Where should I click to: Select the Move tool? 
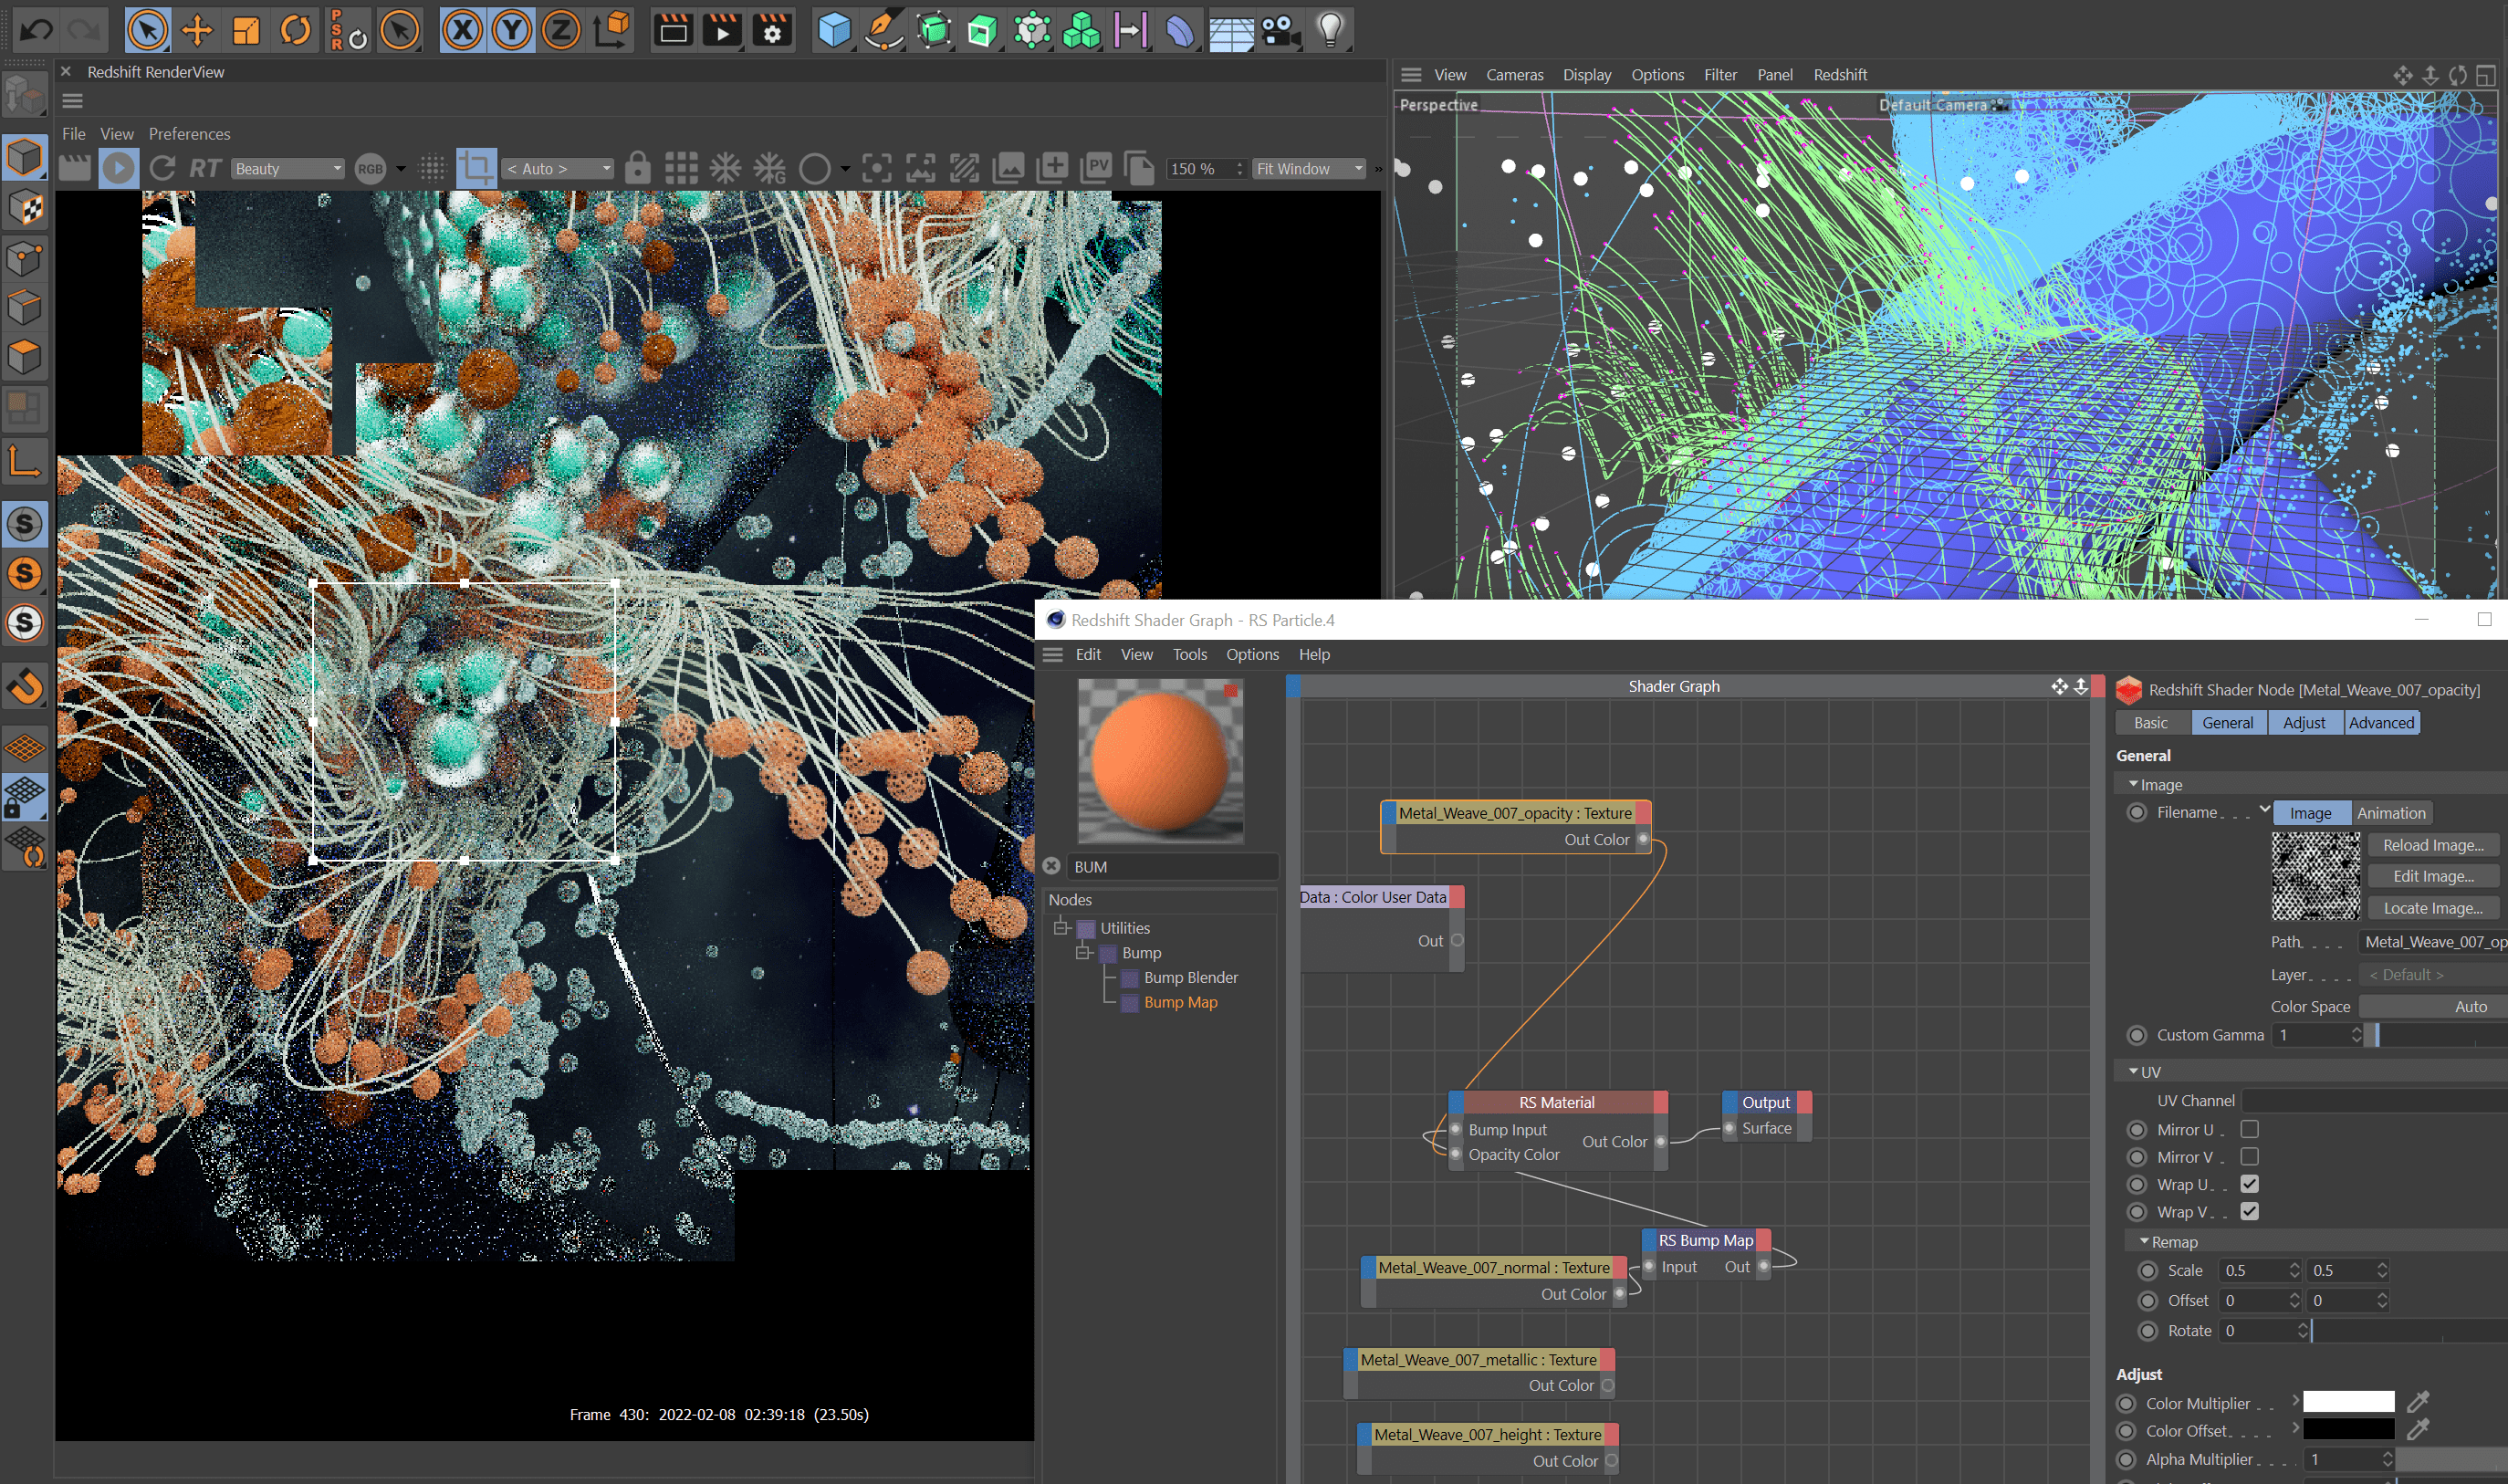(197, 30)
